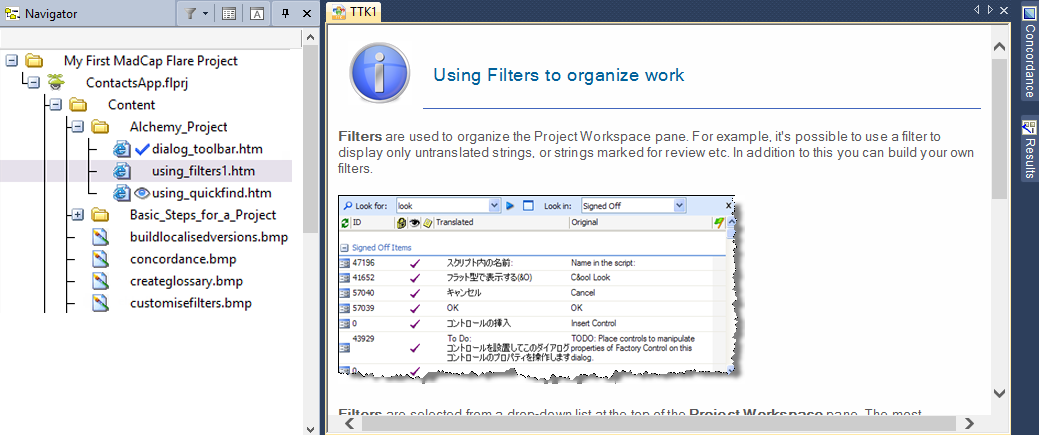Select using_filters1.htm in the tree
Image resolution: width=1039 pixels, height=435 pixels.
click(x=203, y=171)
